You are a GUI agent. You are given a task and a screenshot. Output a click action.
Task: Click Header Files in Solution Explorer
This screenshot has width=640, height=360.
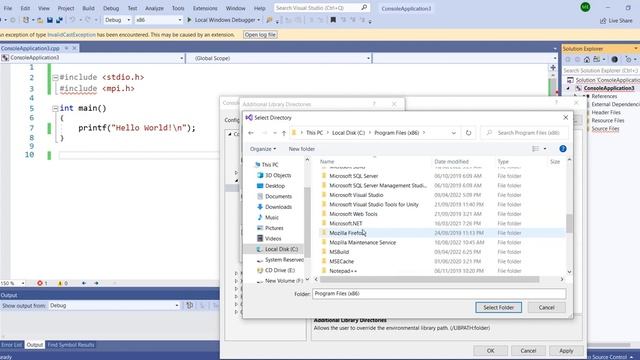point(606,112)
